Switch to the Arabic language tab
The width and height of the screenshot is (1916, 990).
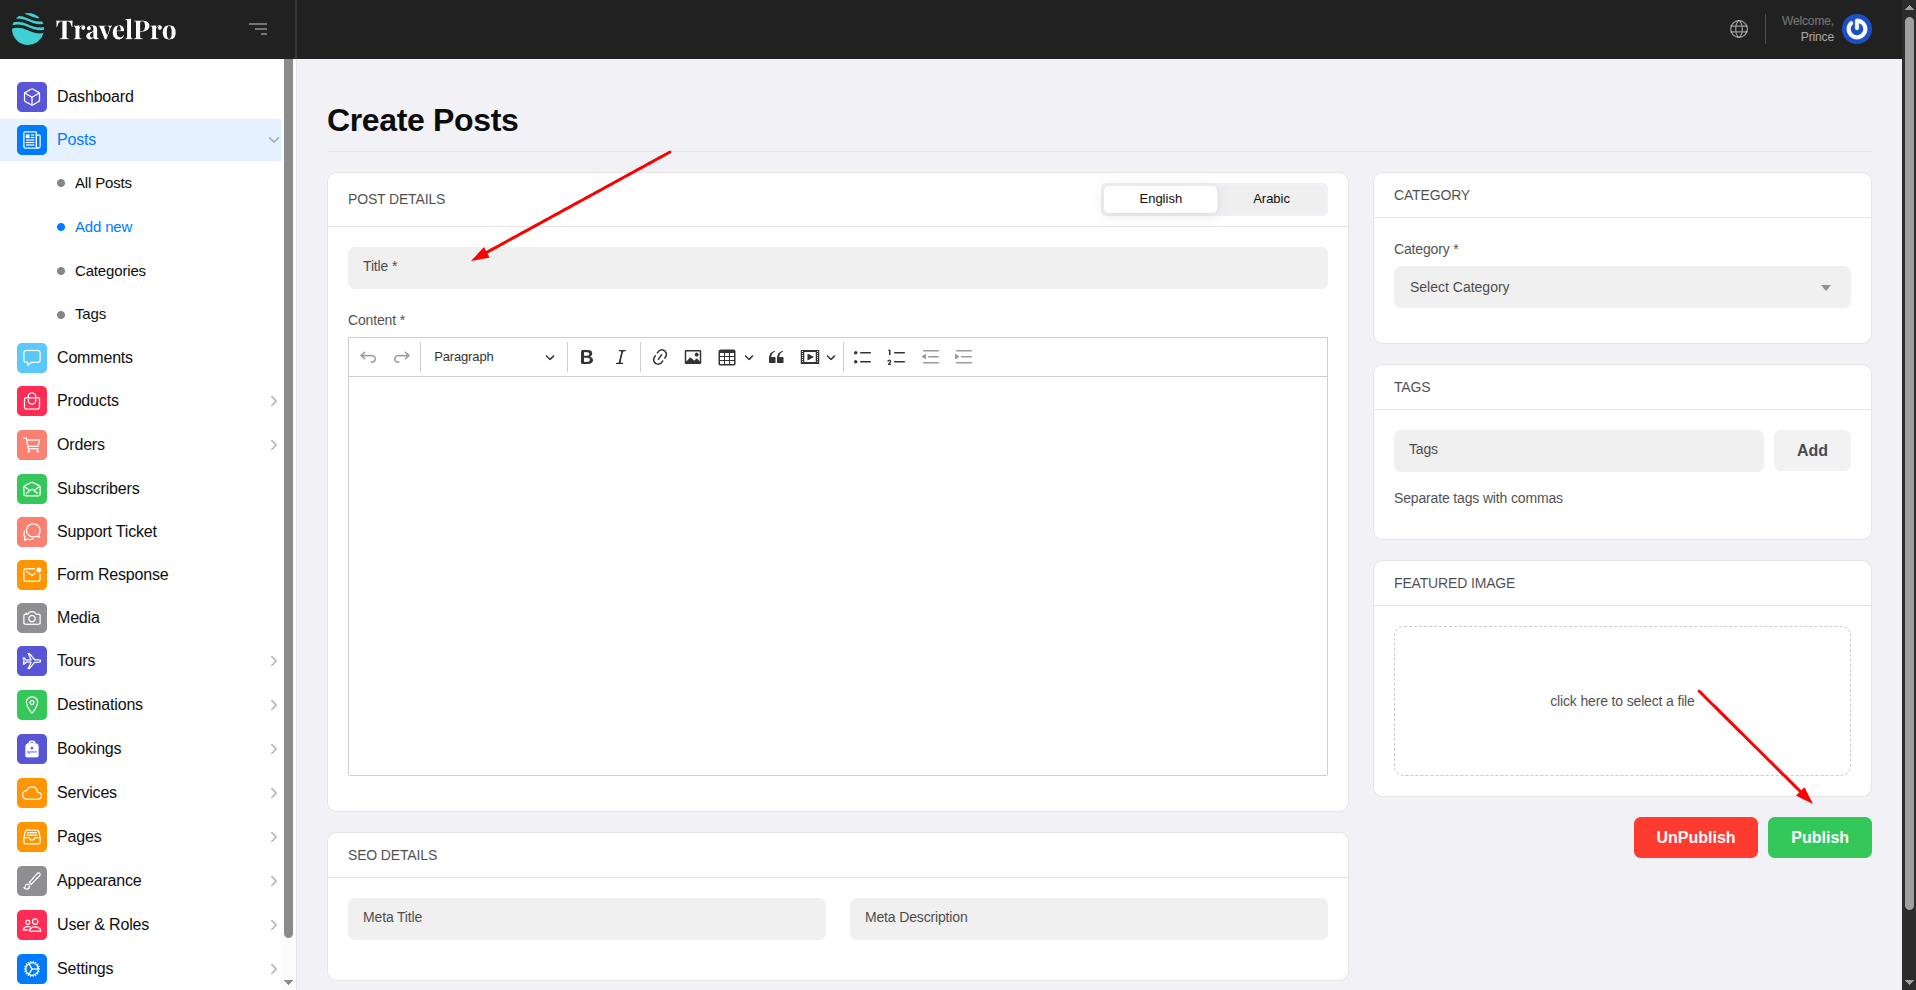[1271, 199]
